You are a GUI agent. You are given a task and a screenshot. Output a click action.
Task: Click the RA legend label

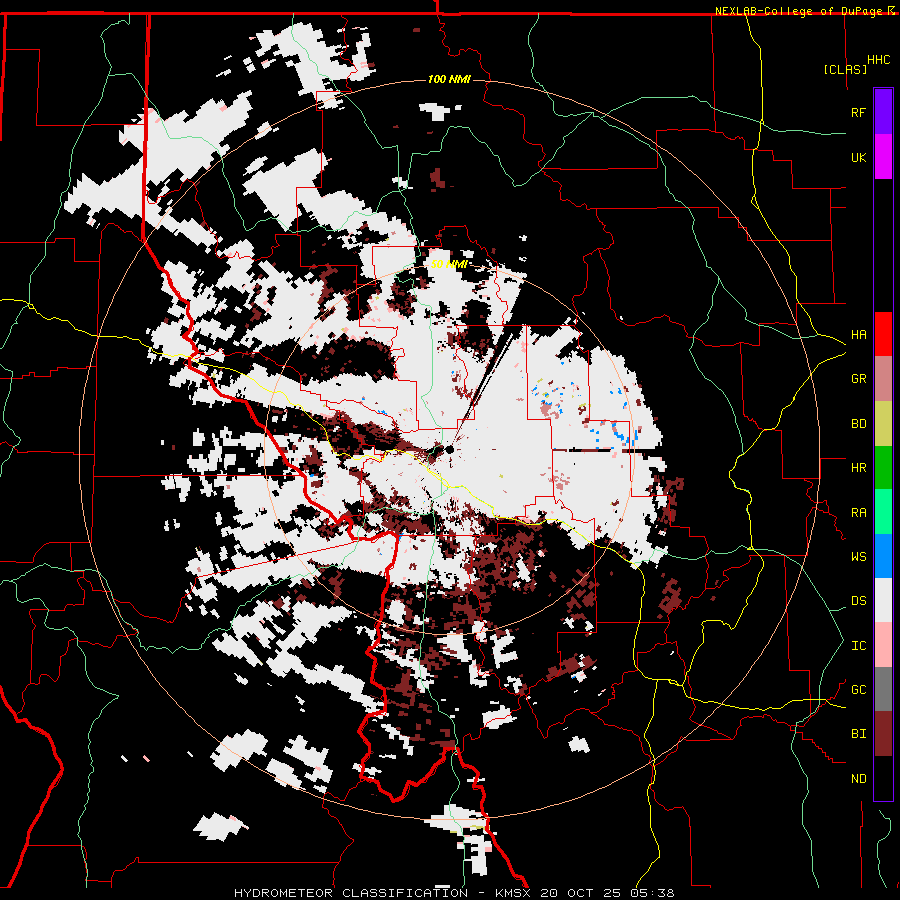[x=858, y=513]
